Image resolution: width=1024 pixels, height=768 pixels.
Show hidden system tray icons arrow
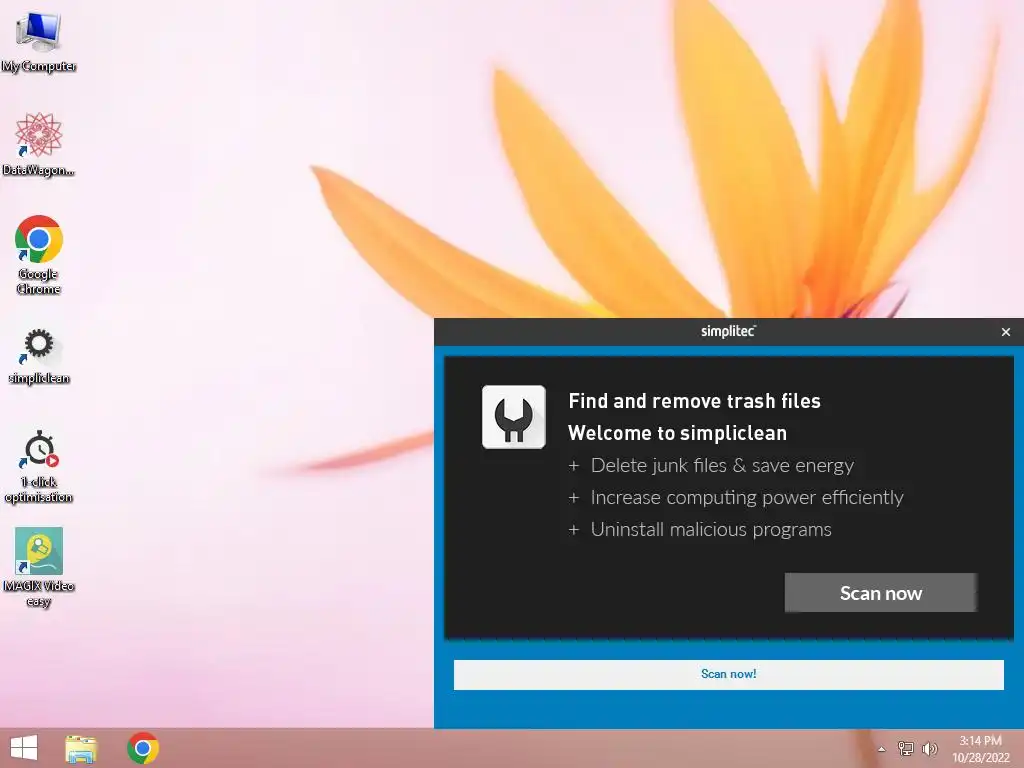point(881,749)
